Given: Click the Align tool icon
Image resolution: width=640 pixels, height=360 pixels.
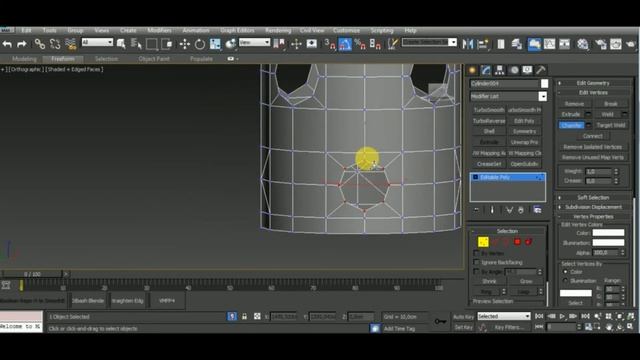Looking at the screenshot, I should click(x=483, y=44).
